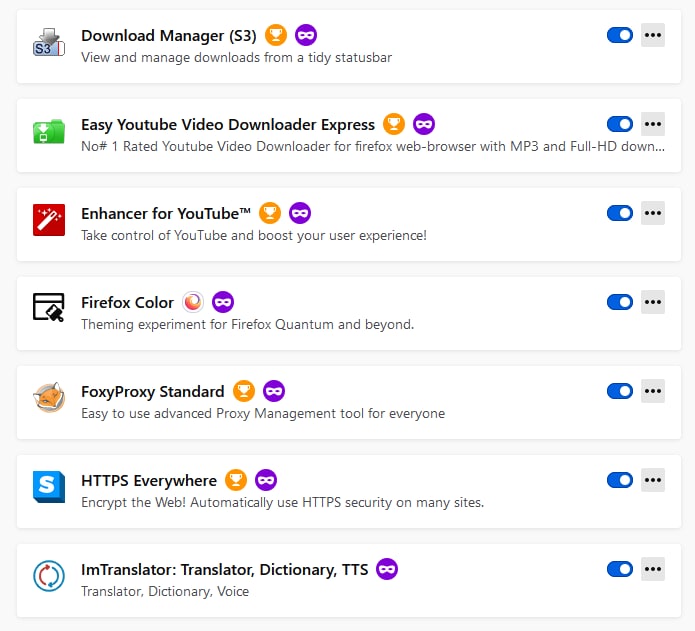
Task: Click the Download Manager (S3) extension icon
Action: [49, 43]
